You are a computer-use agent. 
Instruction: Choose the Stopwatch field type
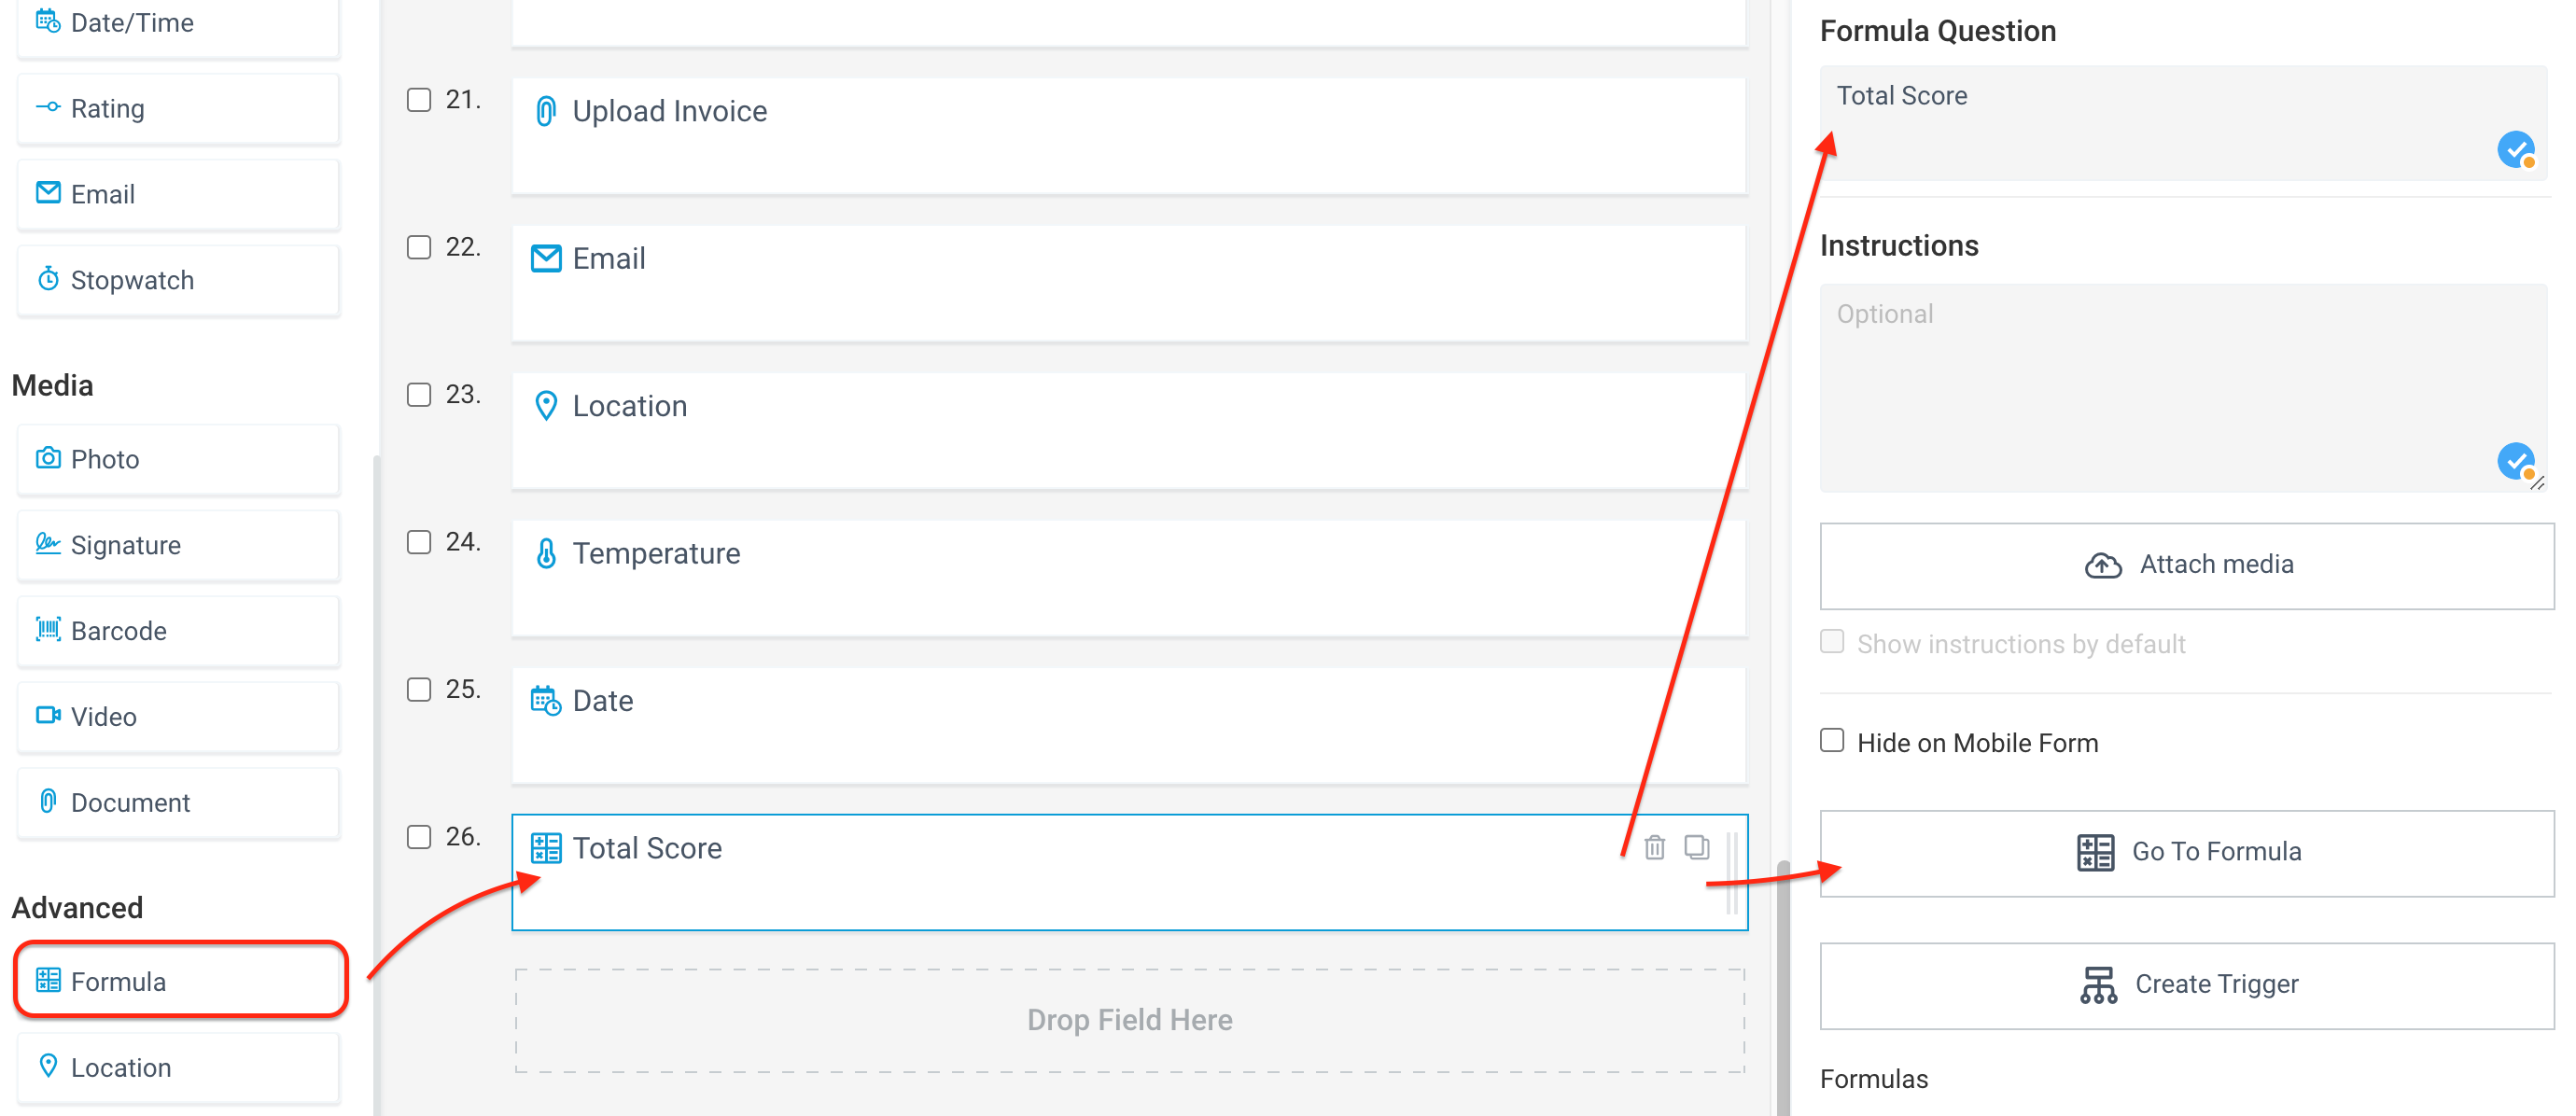pyautogui.click(x=179, y=279)
